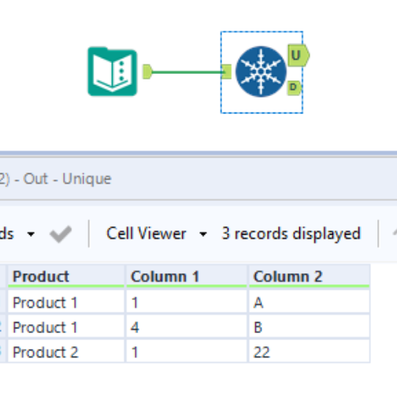The image size is (397, 400).
Task: Select the Text Input book tool
Action: (x=112, y=71)
